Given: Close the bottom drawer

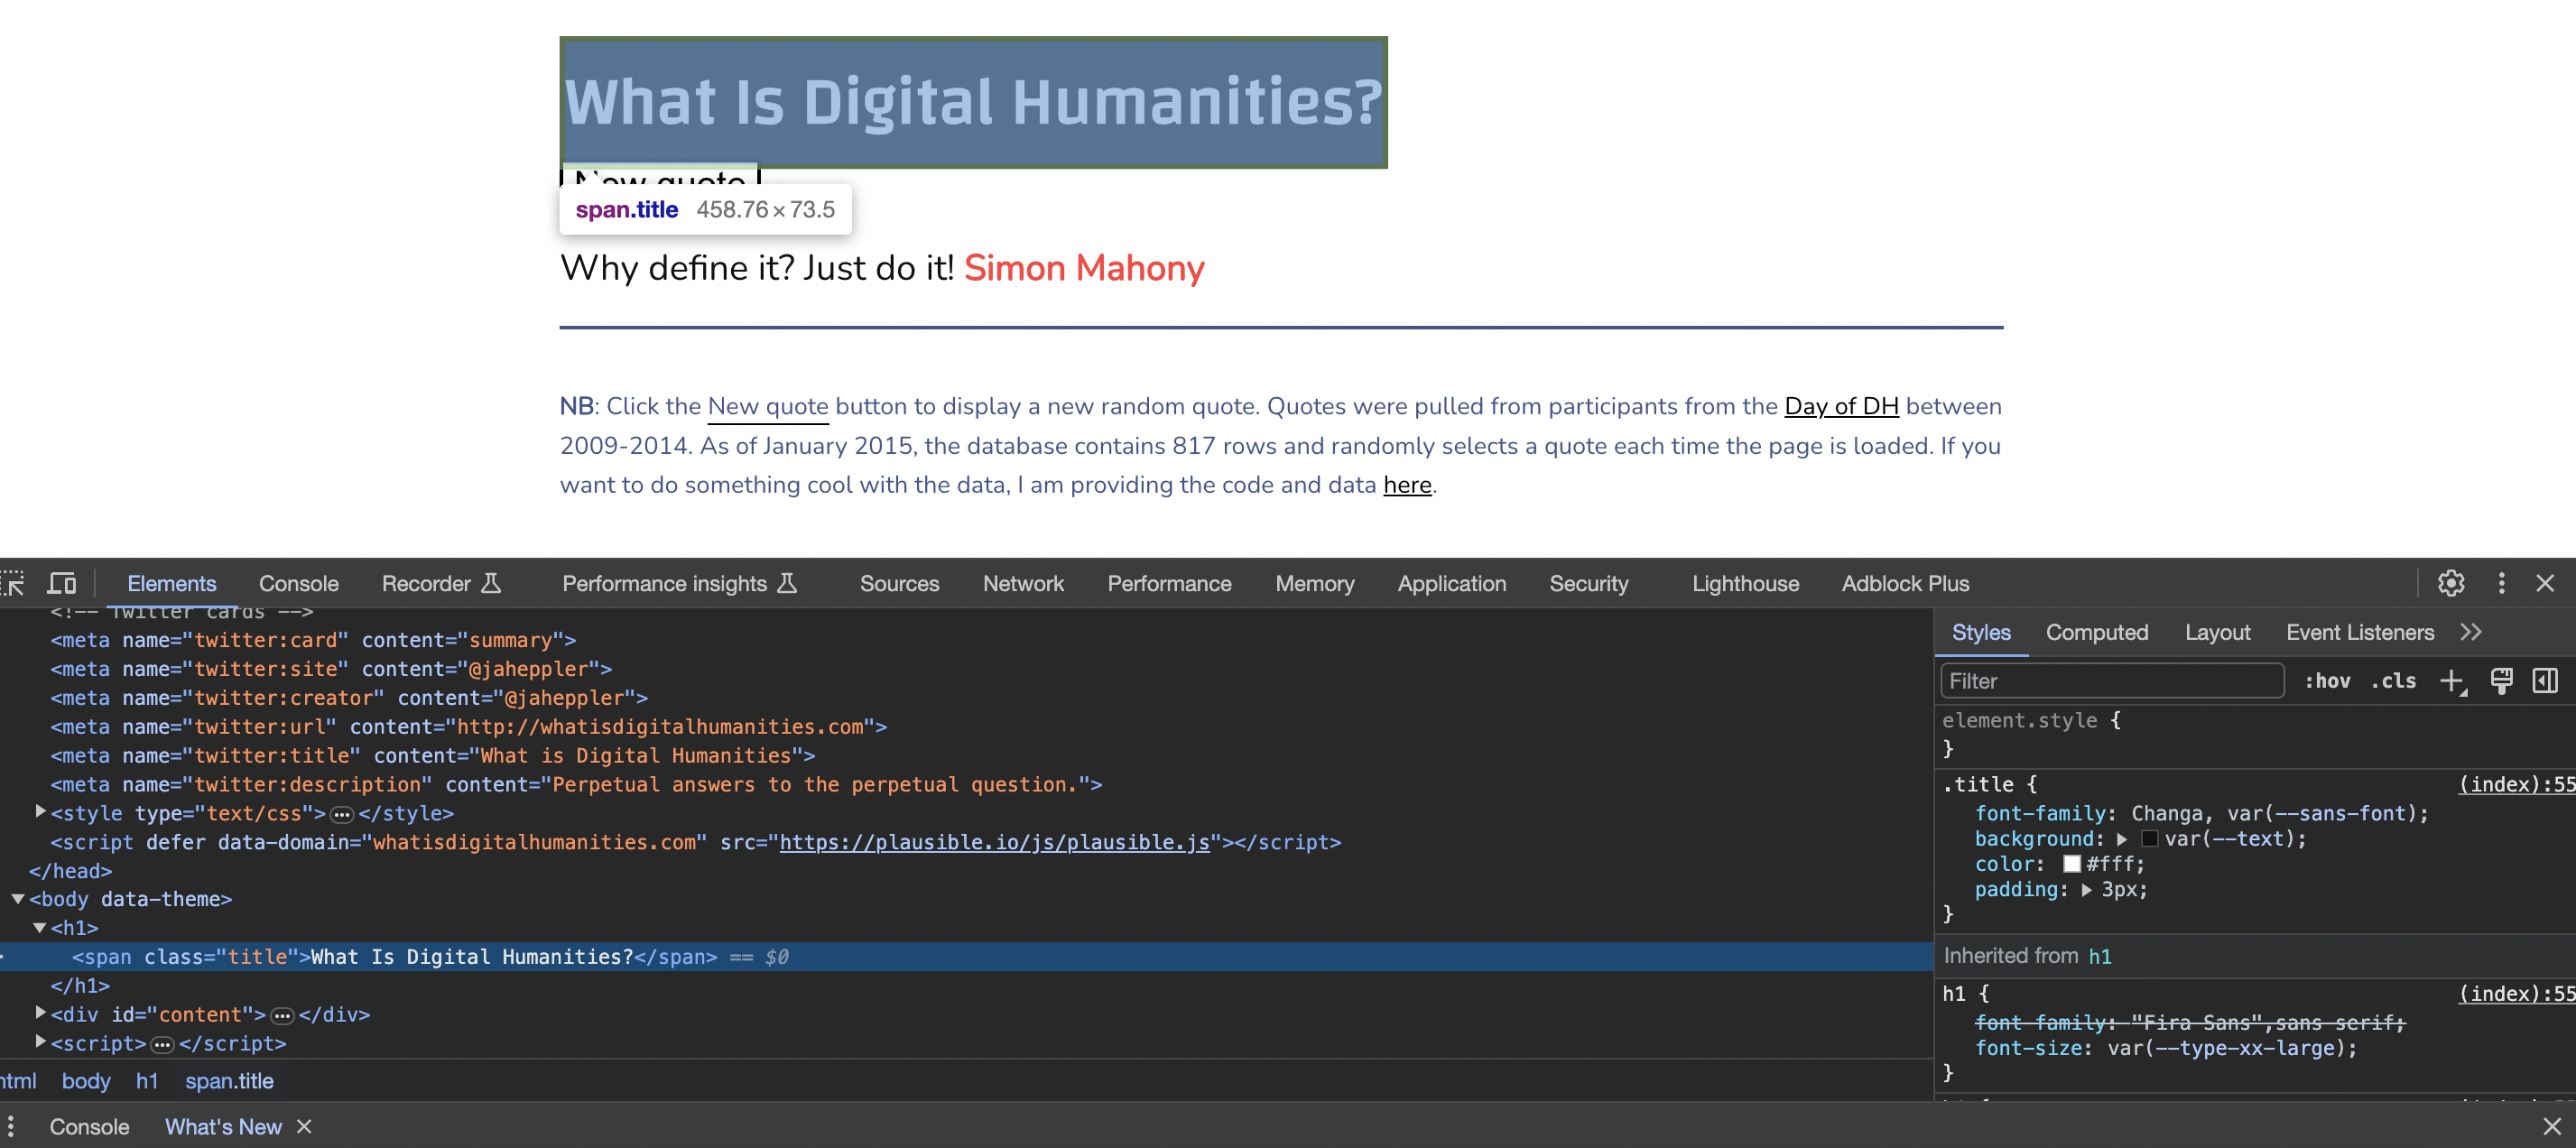Looking at the screenshot, I should coord(2551,1126).
